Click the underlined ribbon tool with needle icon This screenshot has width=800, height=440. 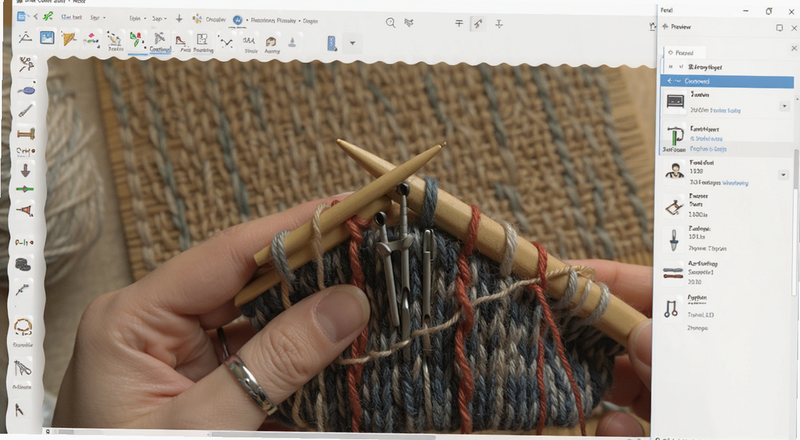160,42
